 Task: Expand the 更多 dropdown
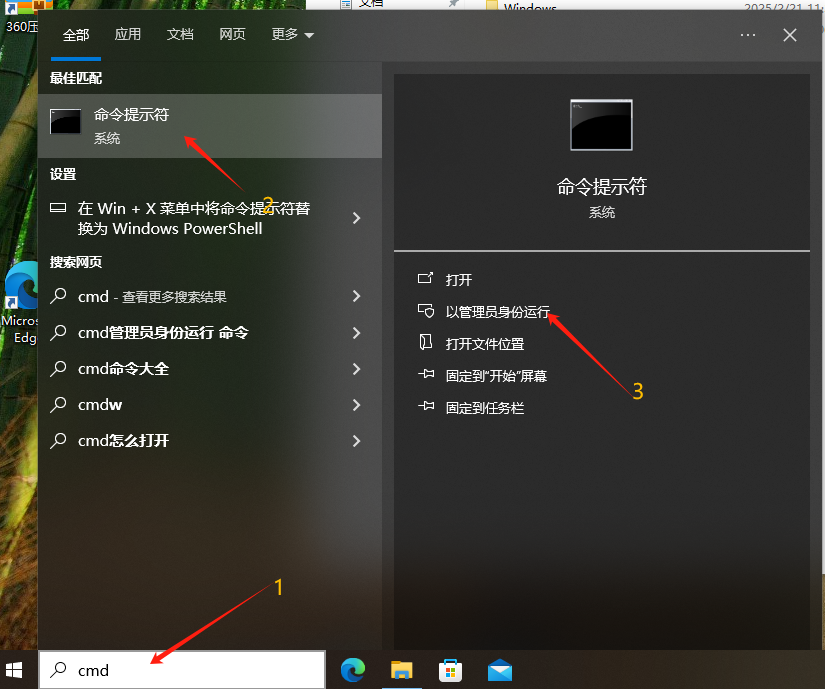point(292,34)
